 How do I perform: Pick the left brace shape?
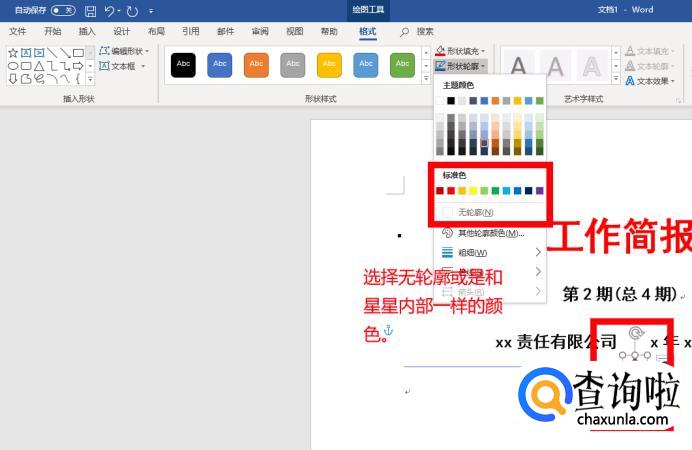coord(78,79)
